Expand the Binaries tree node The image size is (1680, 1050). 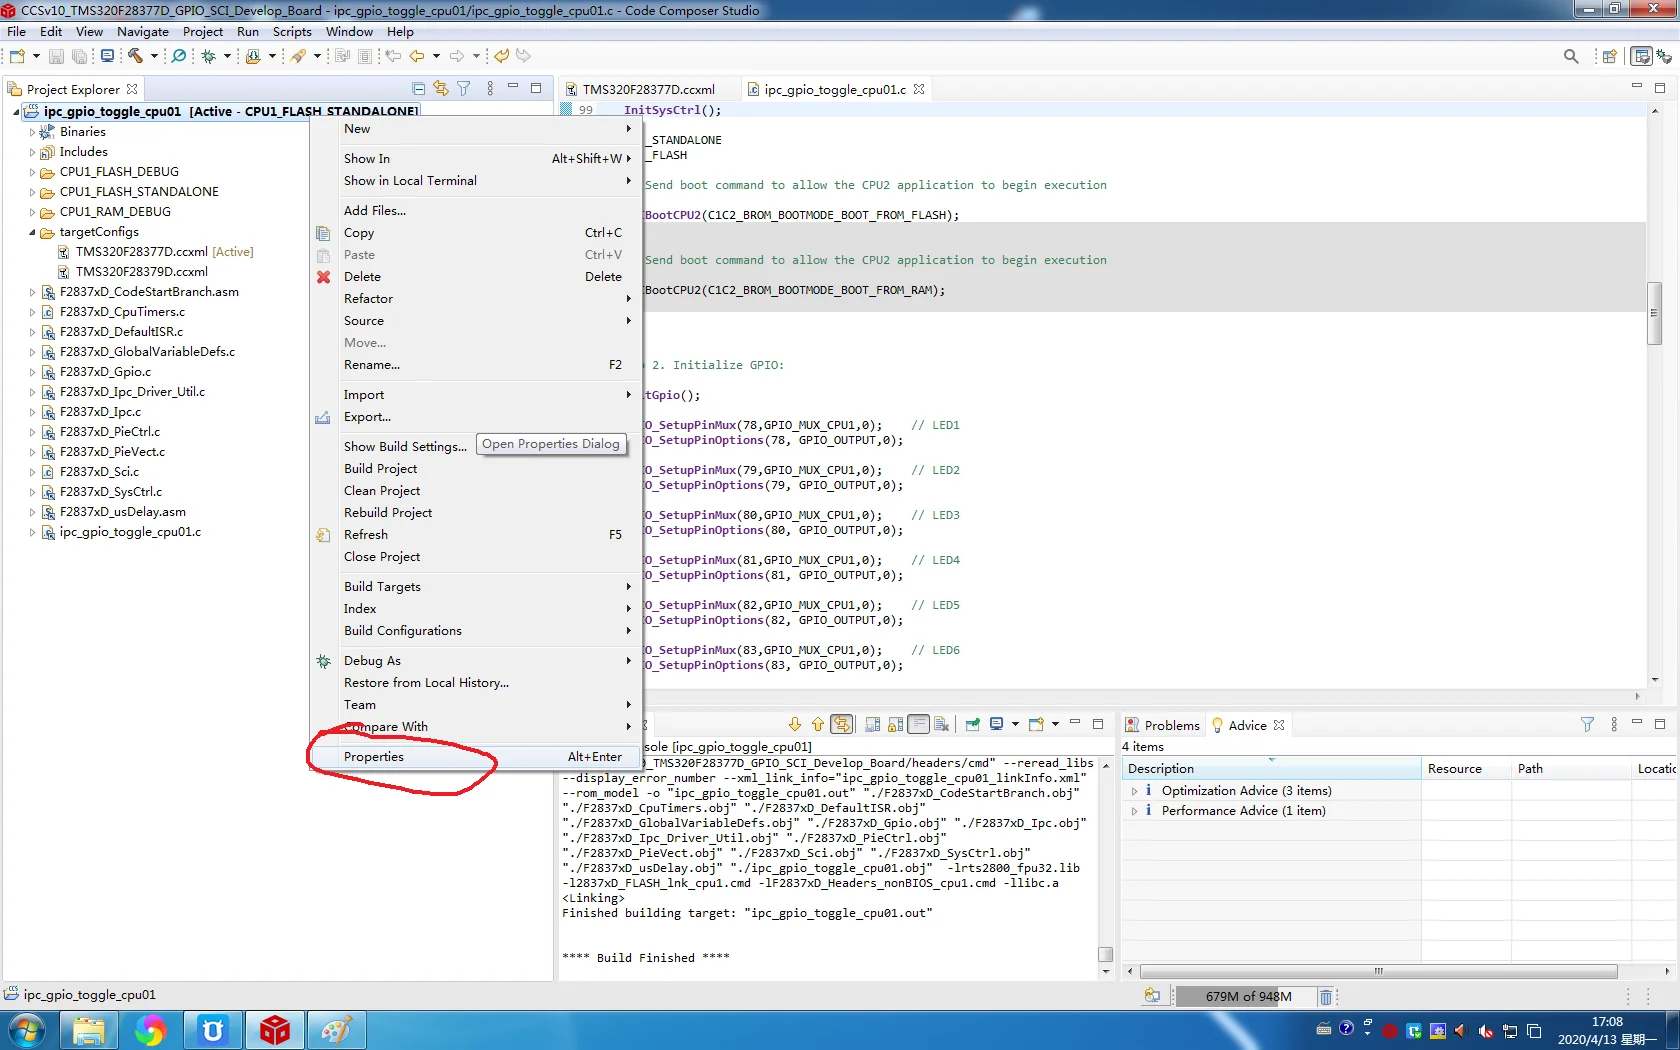32,132
